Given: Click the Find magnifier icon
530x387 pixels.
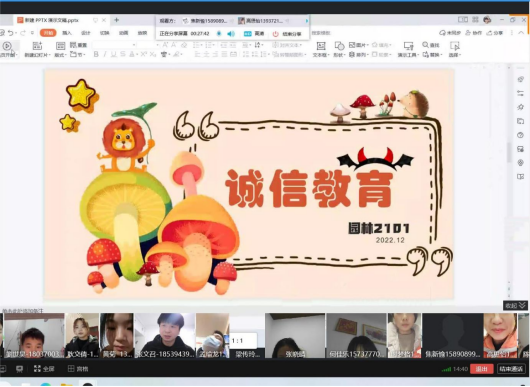Looking at the screenshot, I should [425, 45].
